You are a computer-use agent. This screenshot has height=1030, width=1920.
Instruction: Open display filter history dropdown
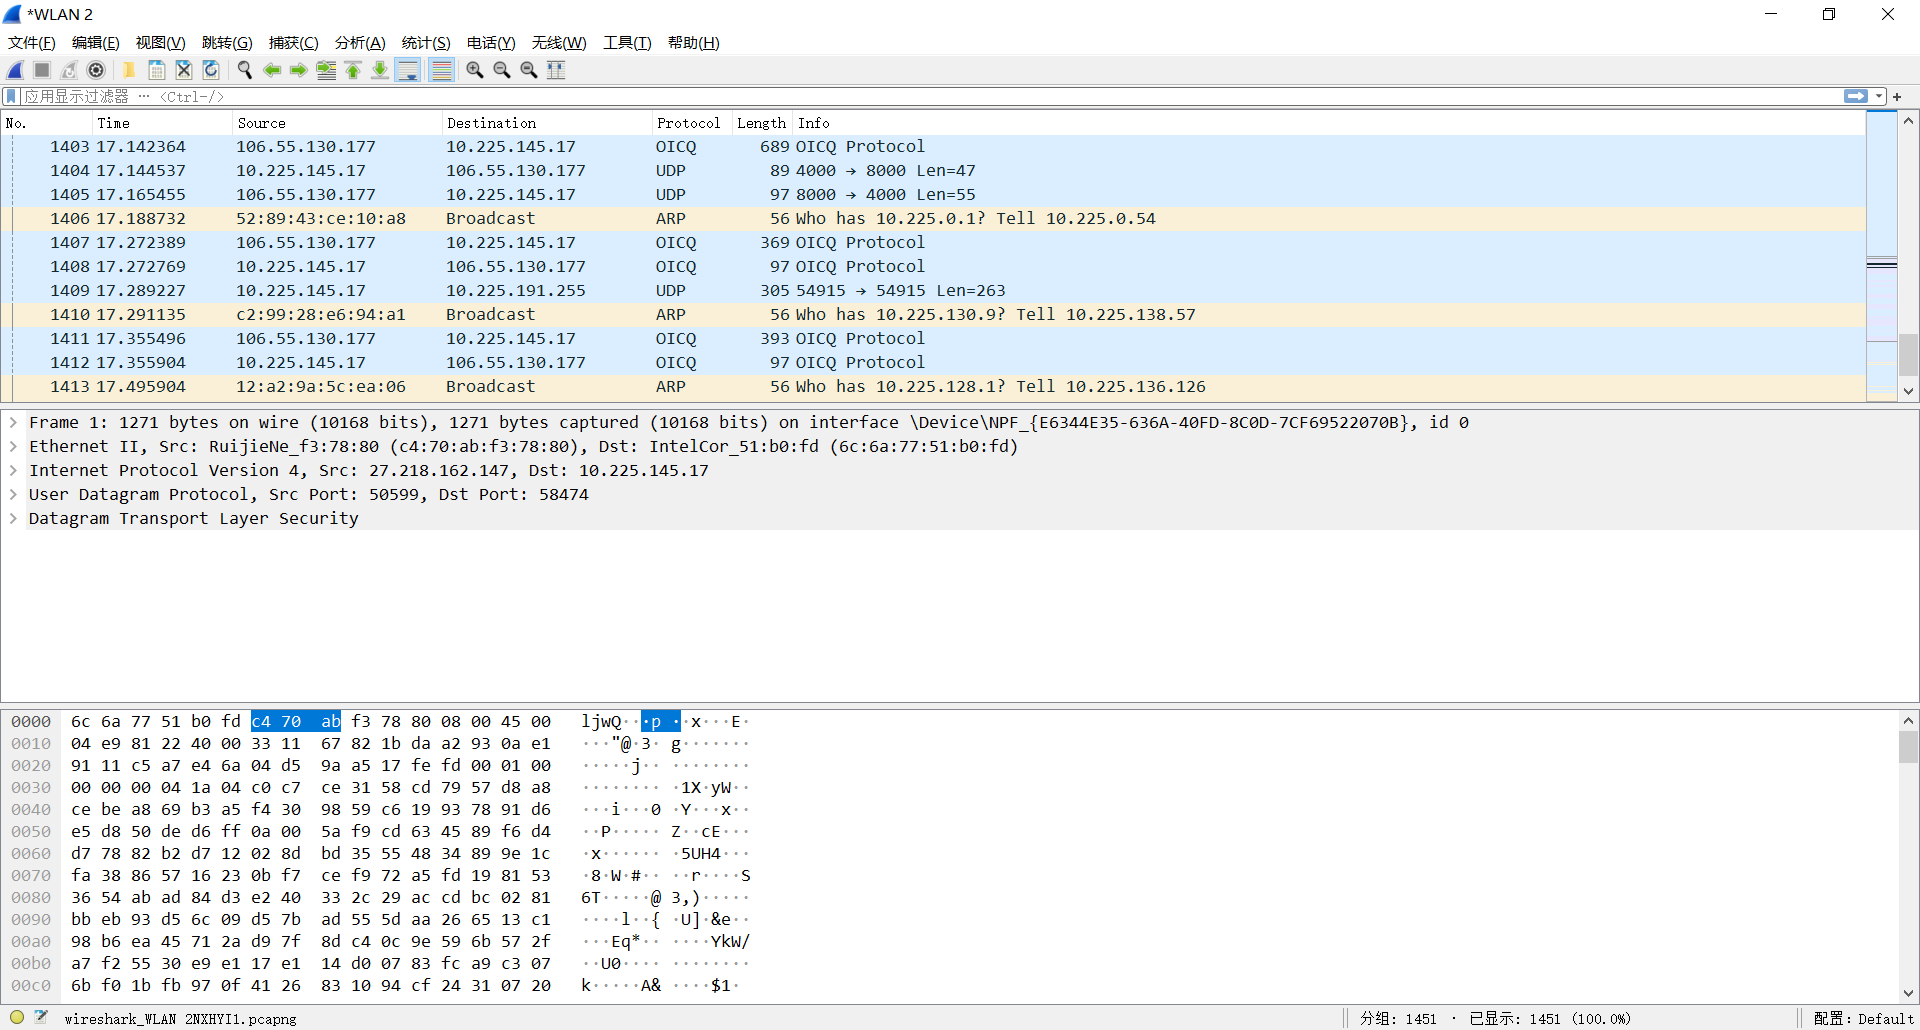[1879, 97]
